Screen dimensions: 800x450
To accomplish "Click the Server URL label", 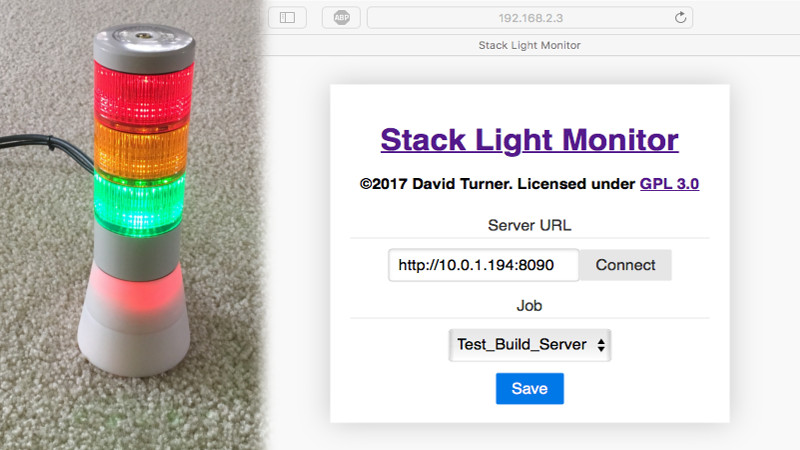I will tap(529, 225).
